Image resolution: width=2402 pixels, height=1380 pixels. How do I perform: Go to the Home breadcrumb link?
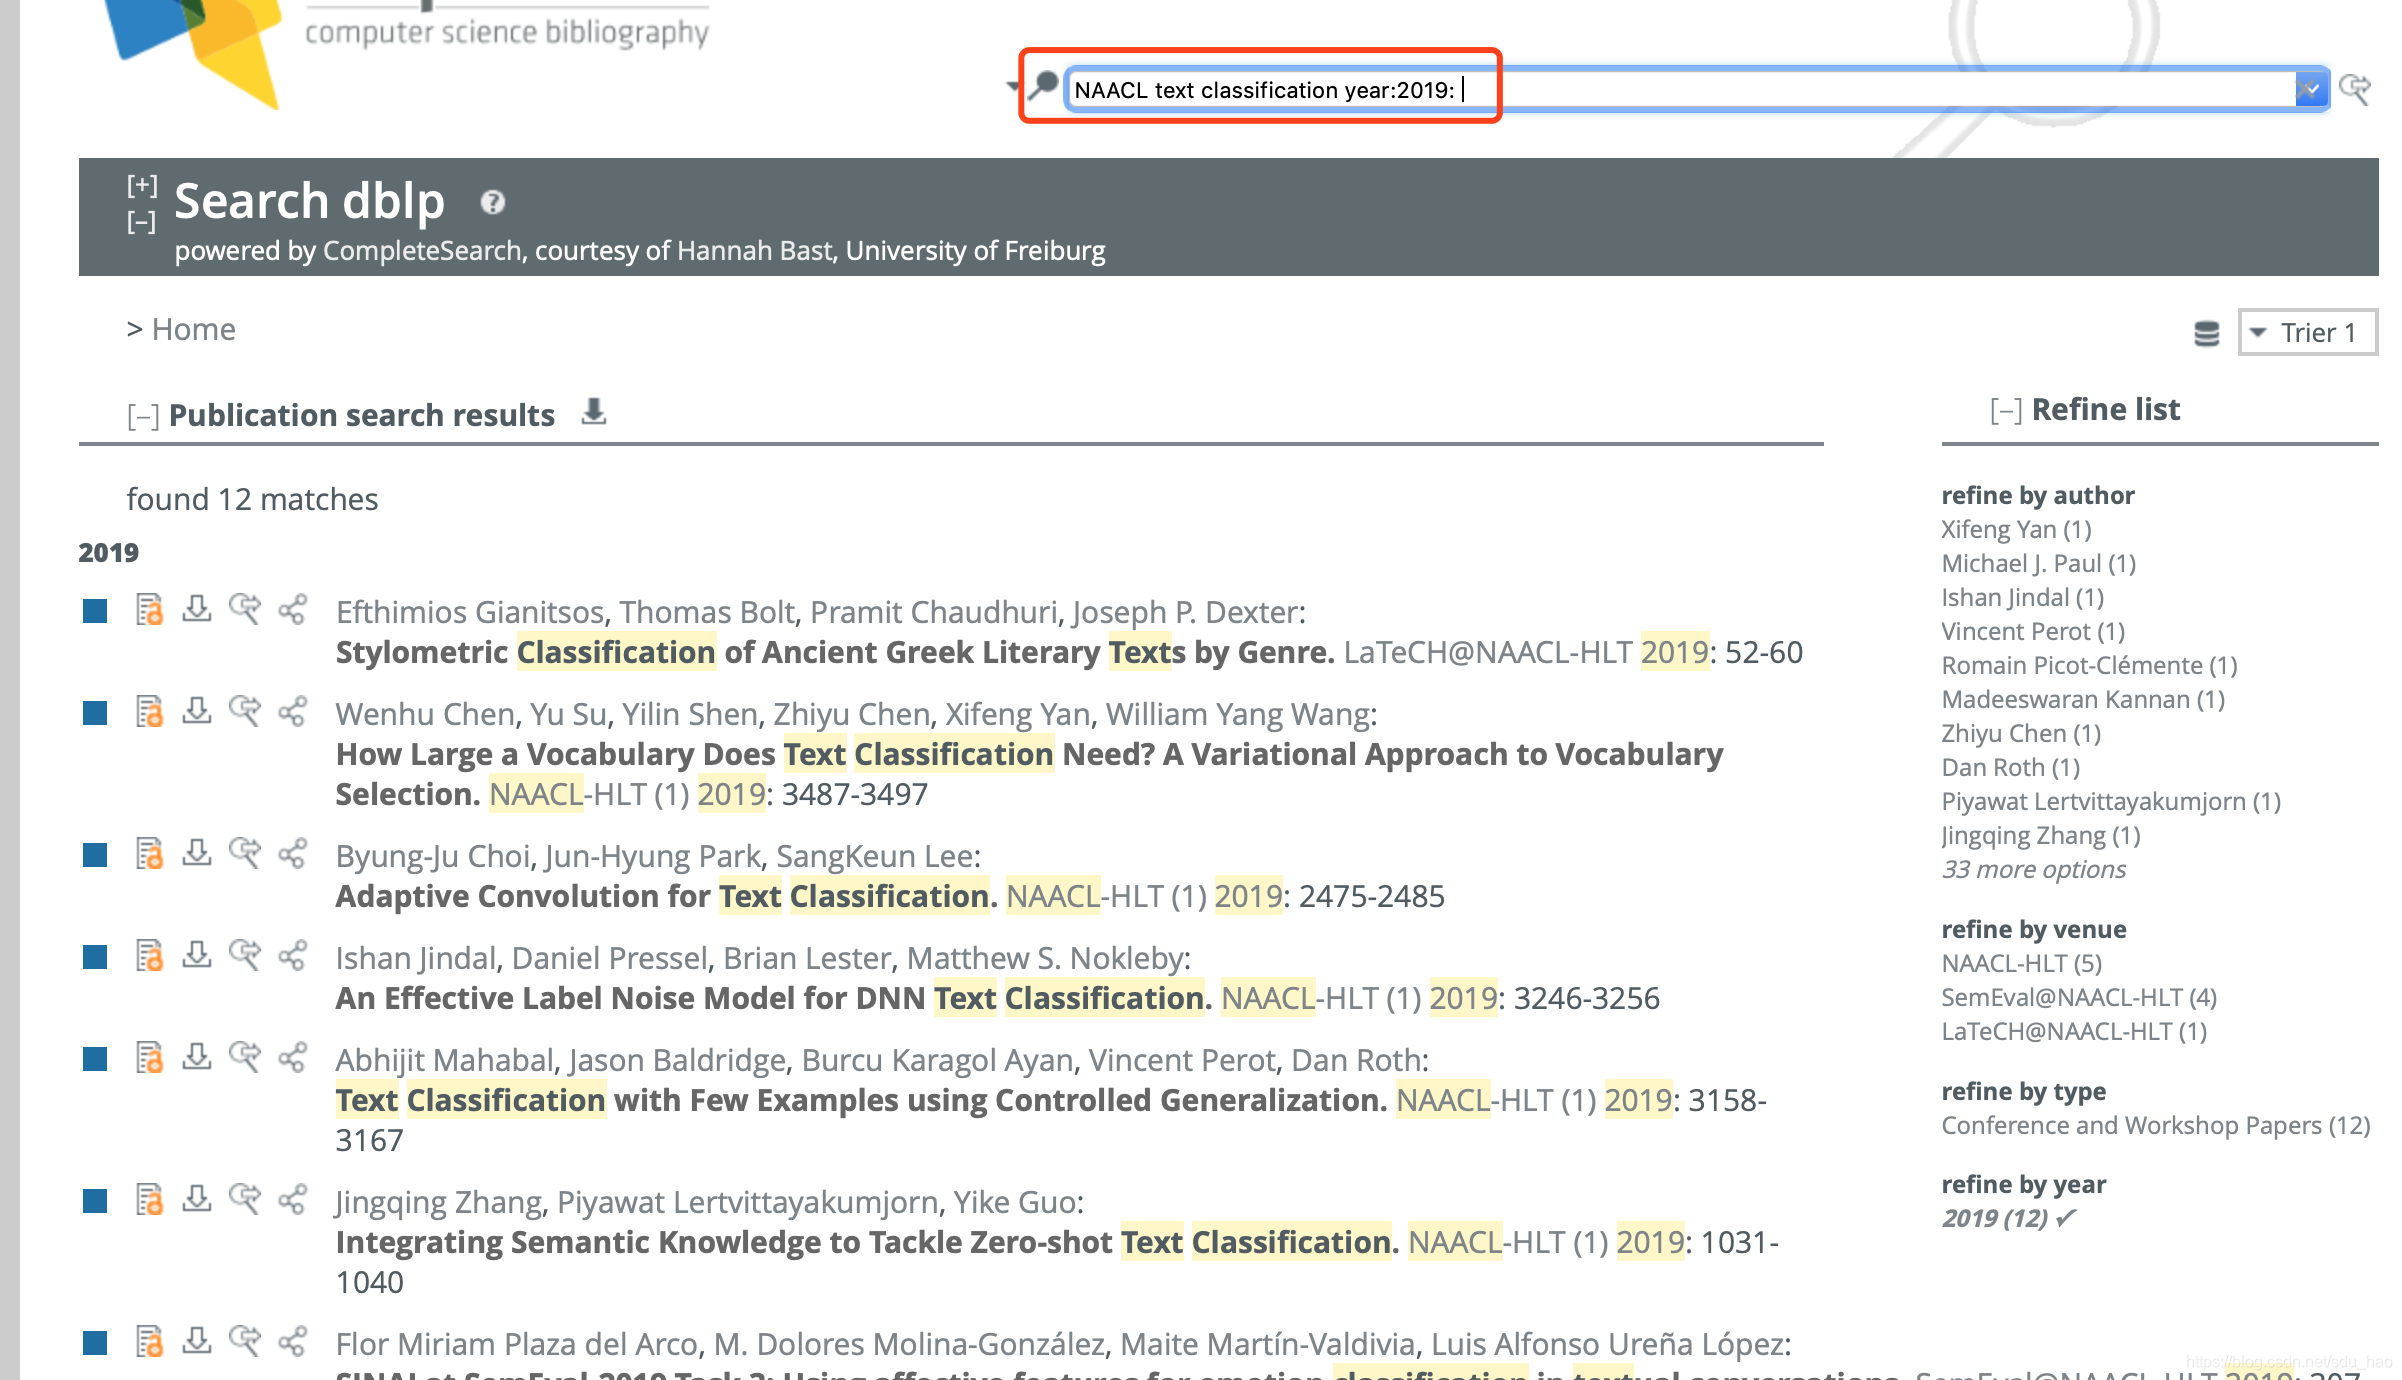[193, 329]
